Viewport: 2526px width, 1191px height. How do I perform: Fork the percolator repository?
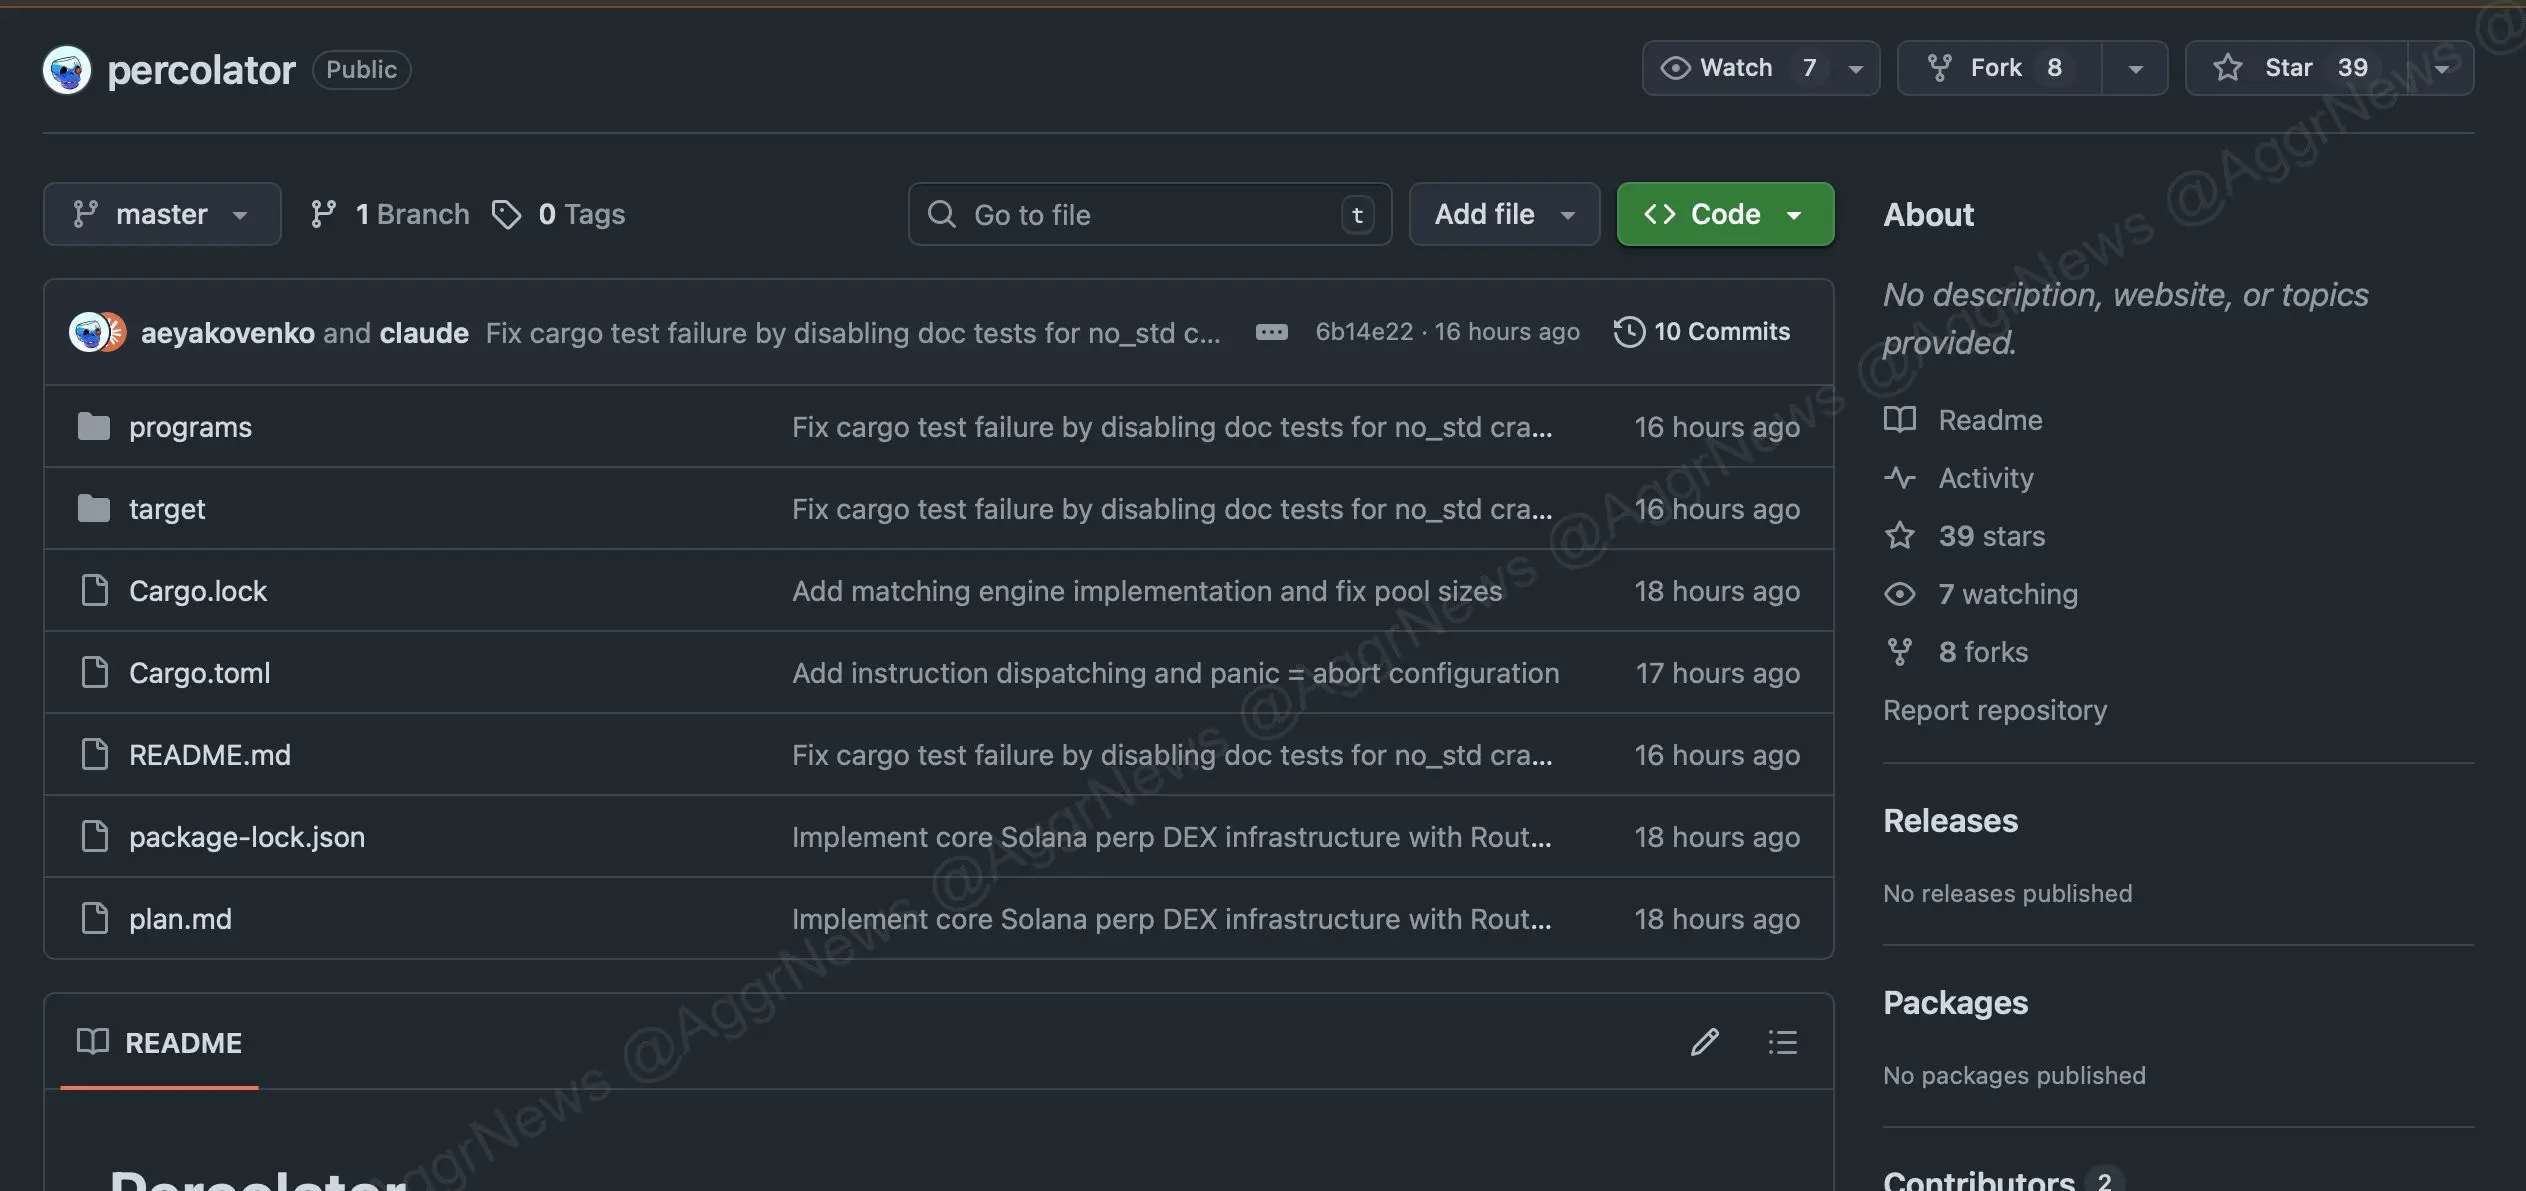coord(1998,68)
